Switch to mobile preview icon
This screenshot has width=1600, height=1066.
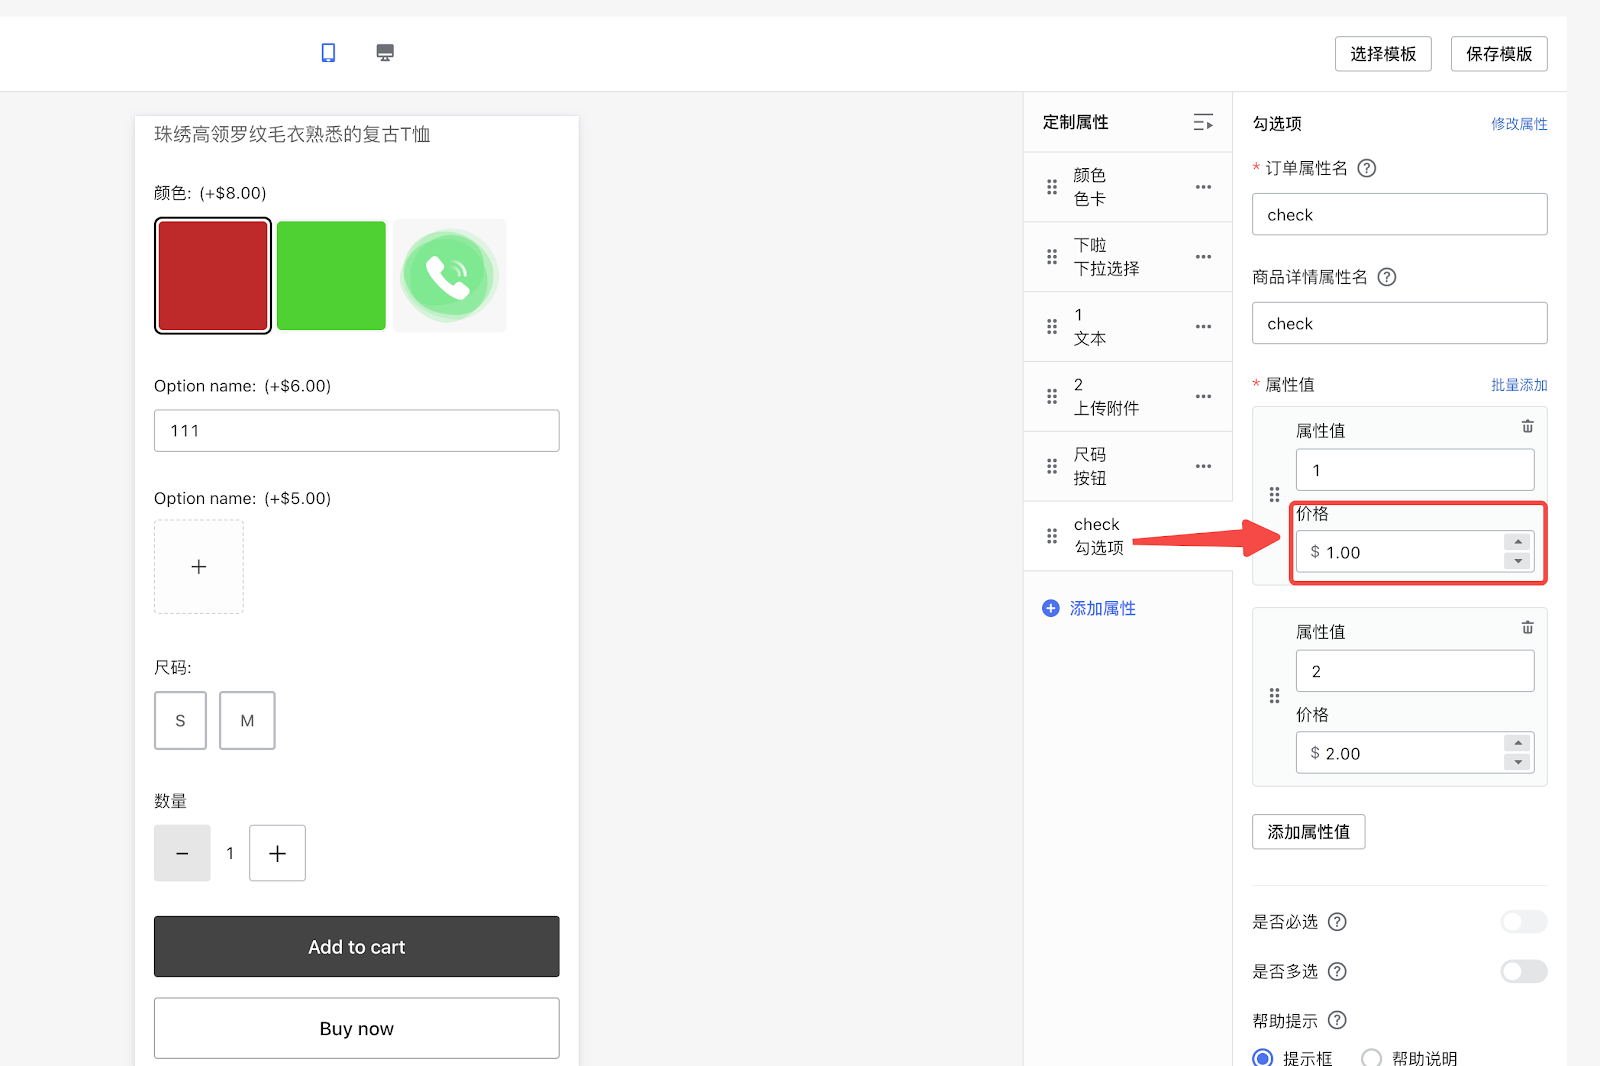[x=328, y=53]
